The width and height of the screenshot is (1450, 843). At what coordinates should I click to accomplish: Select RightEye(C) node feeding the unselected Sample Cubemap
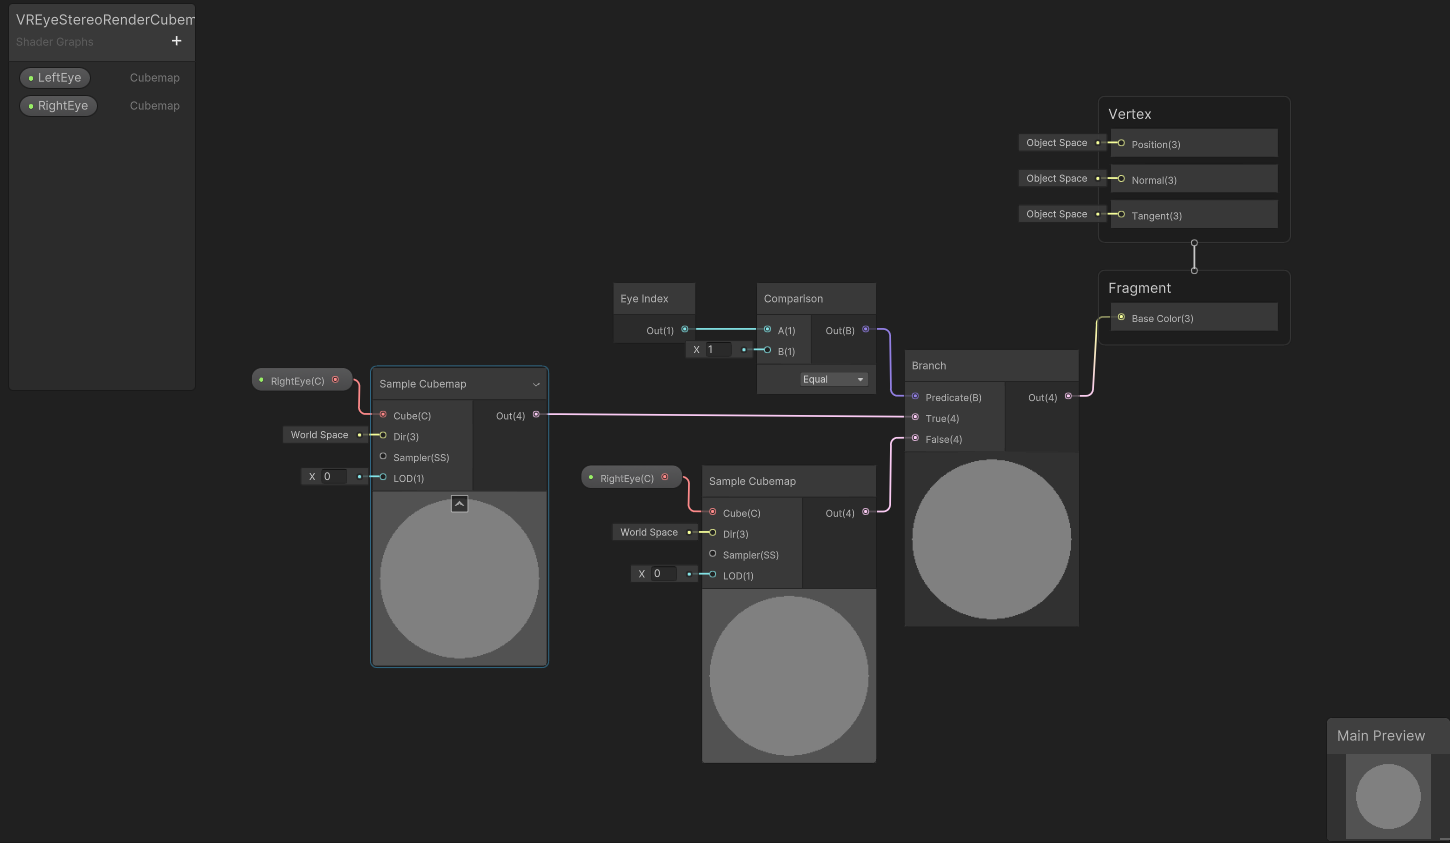631,478
